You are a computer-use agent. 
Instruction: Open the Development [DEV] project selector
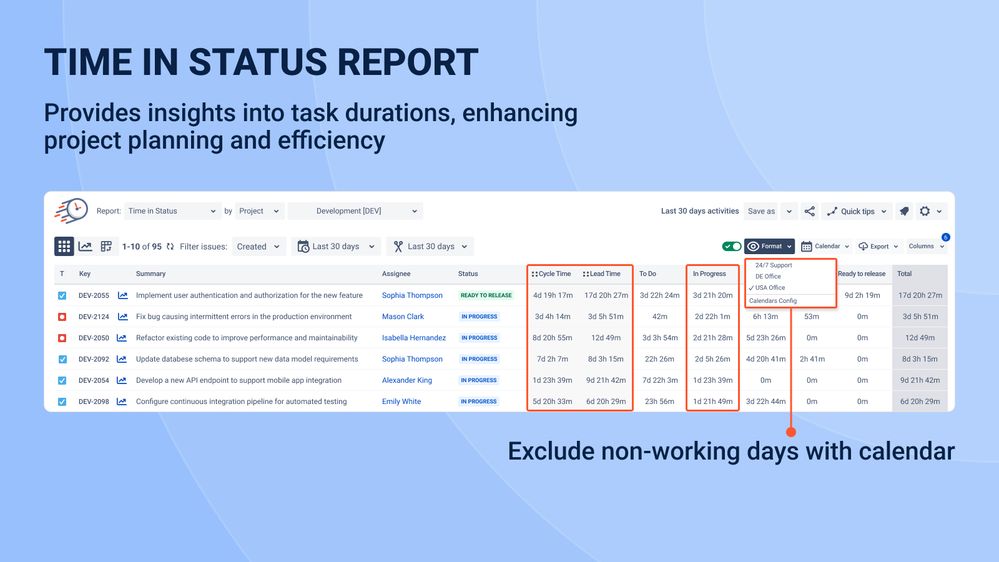pos(356,211)
